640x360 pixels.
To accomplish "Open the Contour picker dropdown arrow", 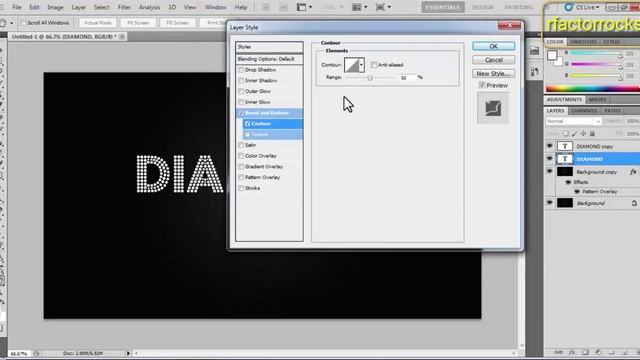I will [361, 65].
